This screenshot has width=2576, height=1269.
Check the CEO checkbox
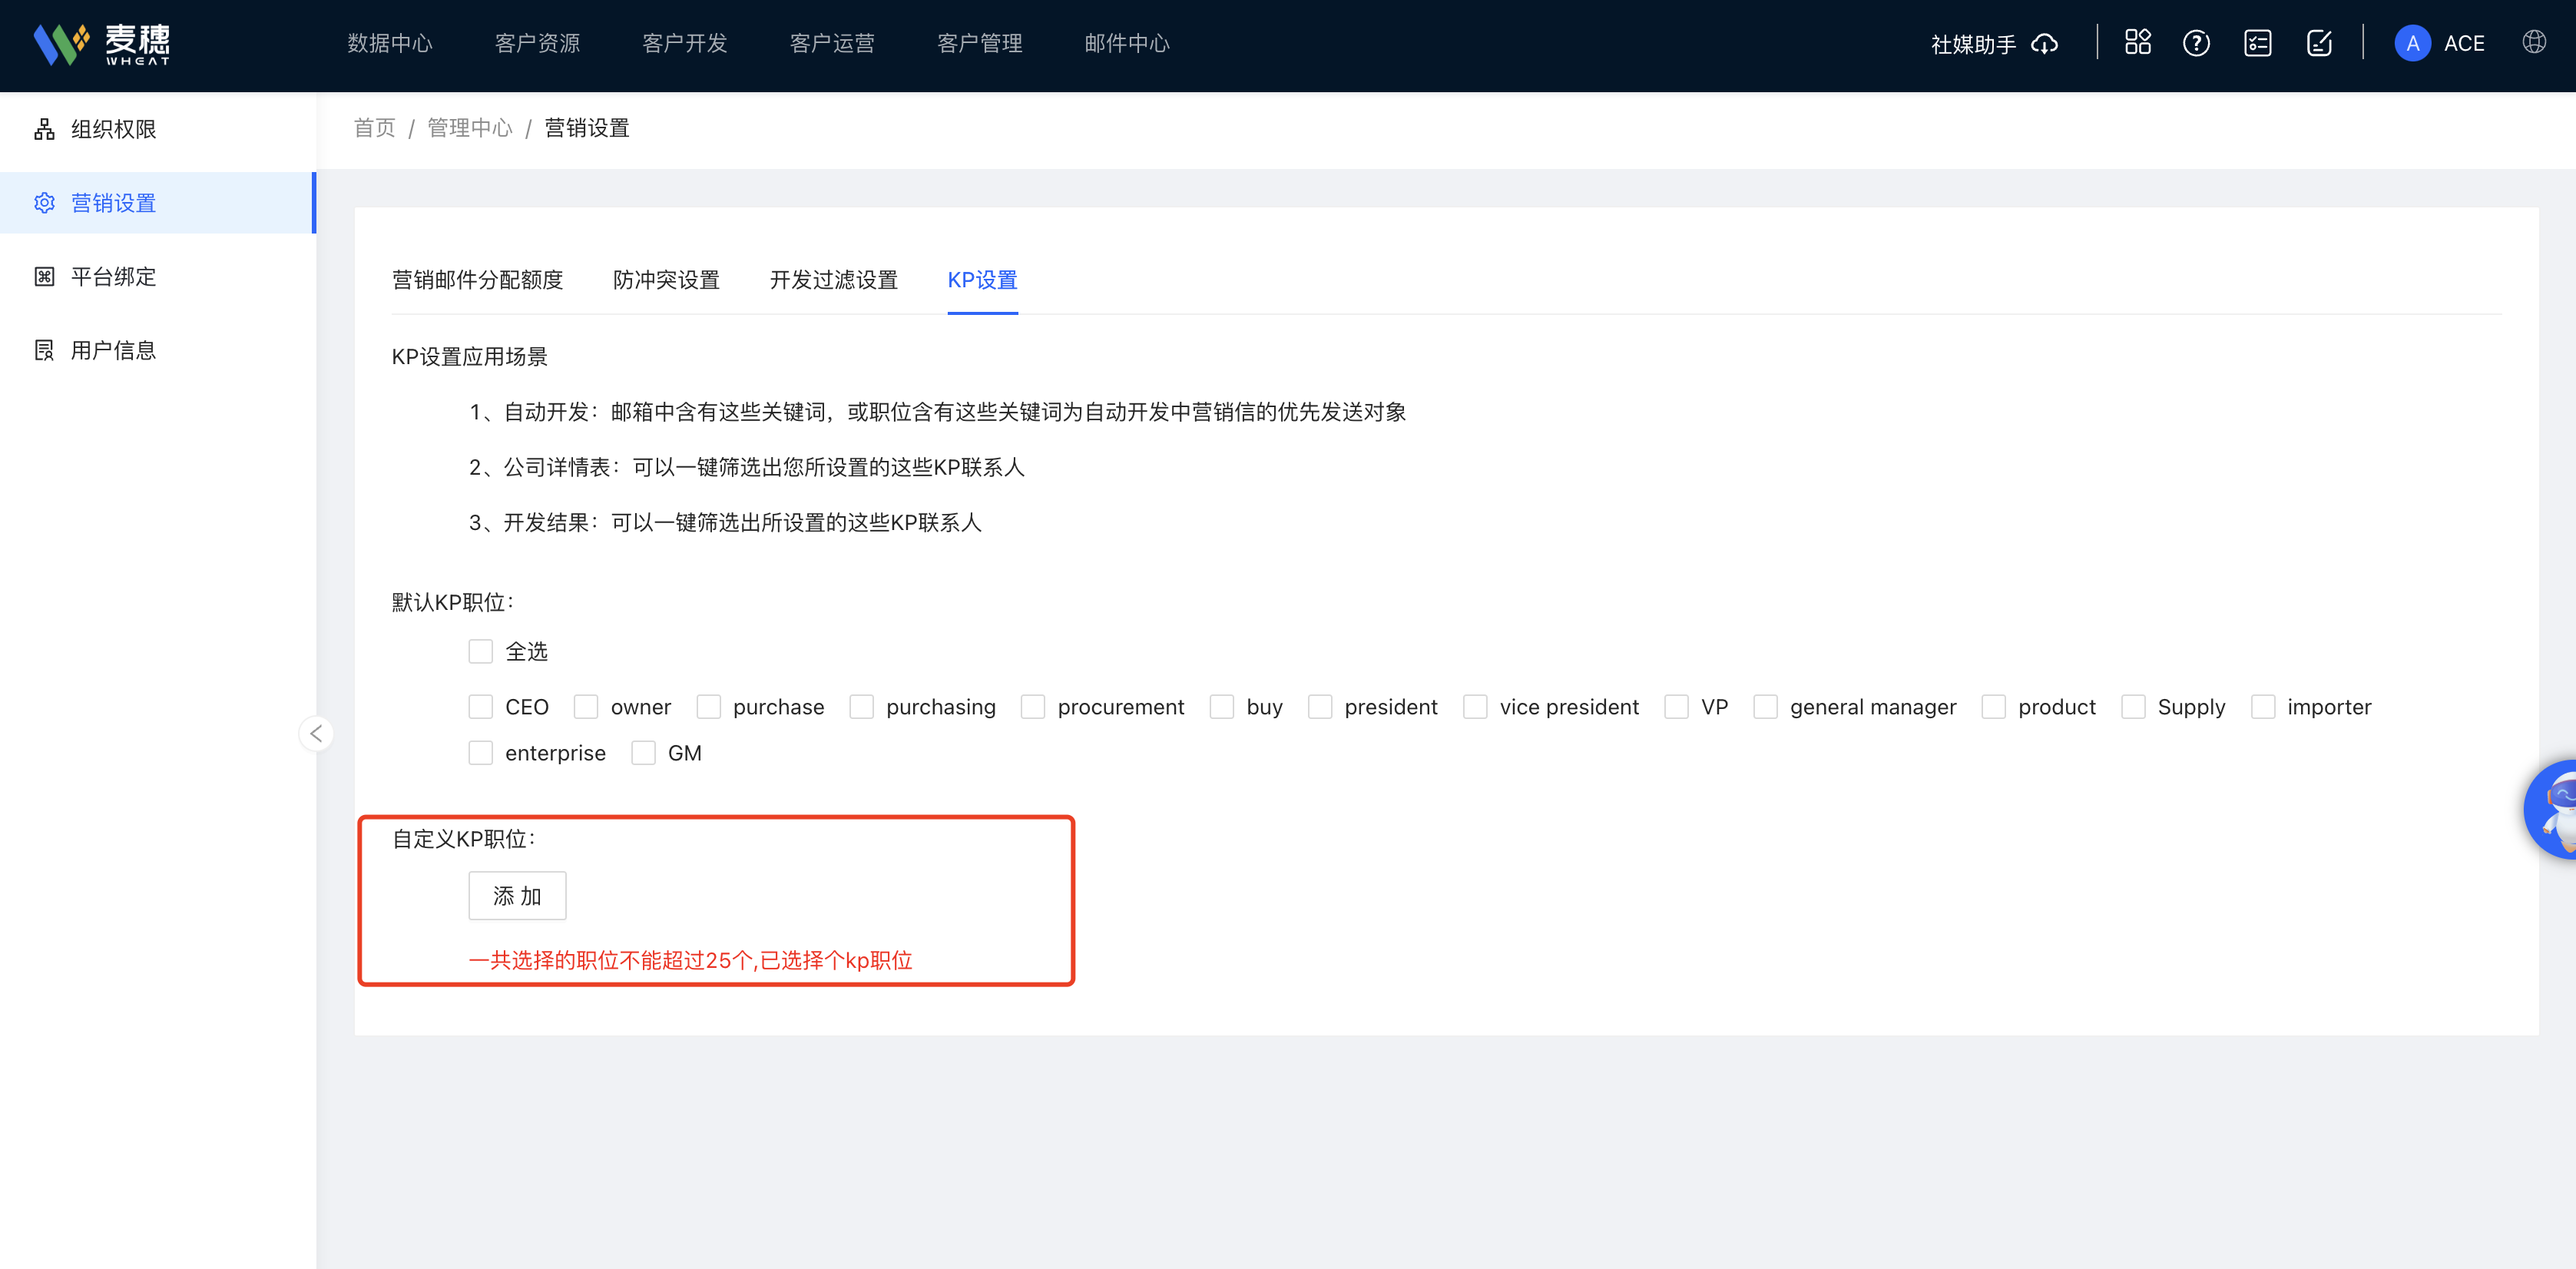pos(481,707)
